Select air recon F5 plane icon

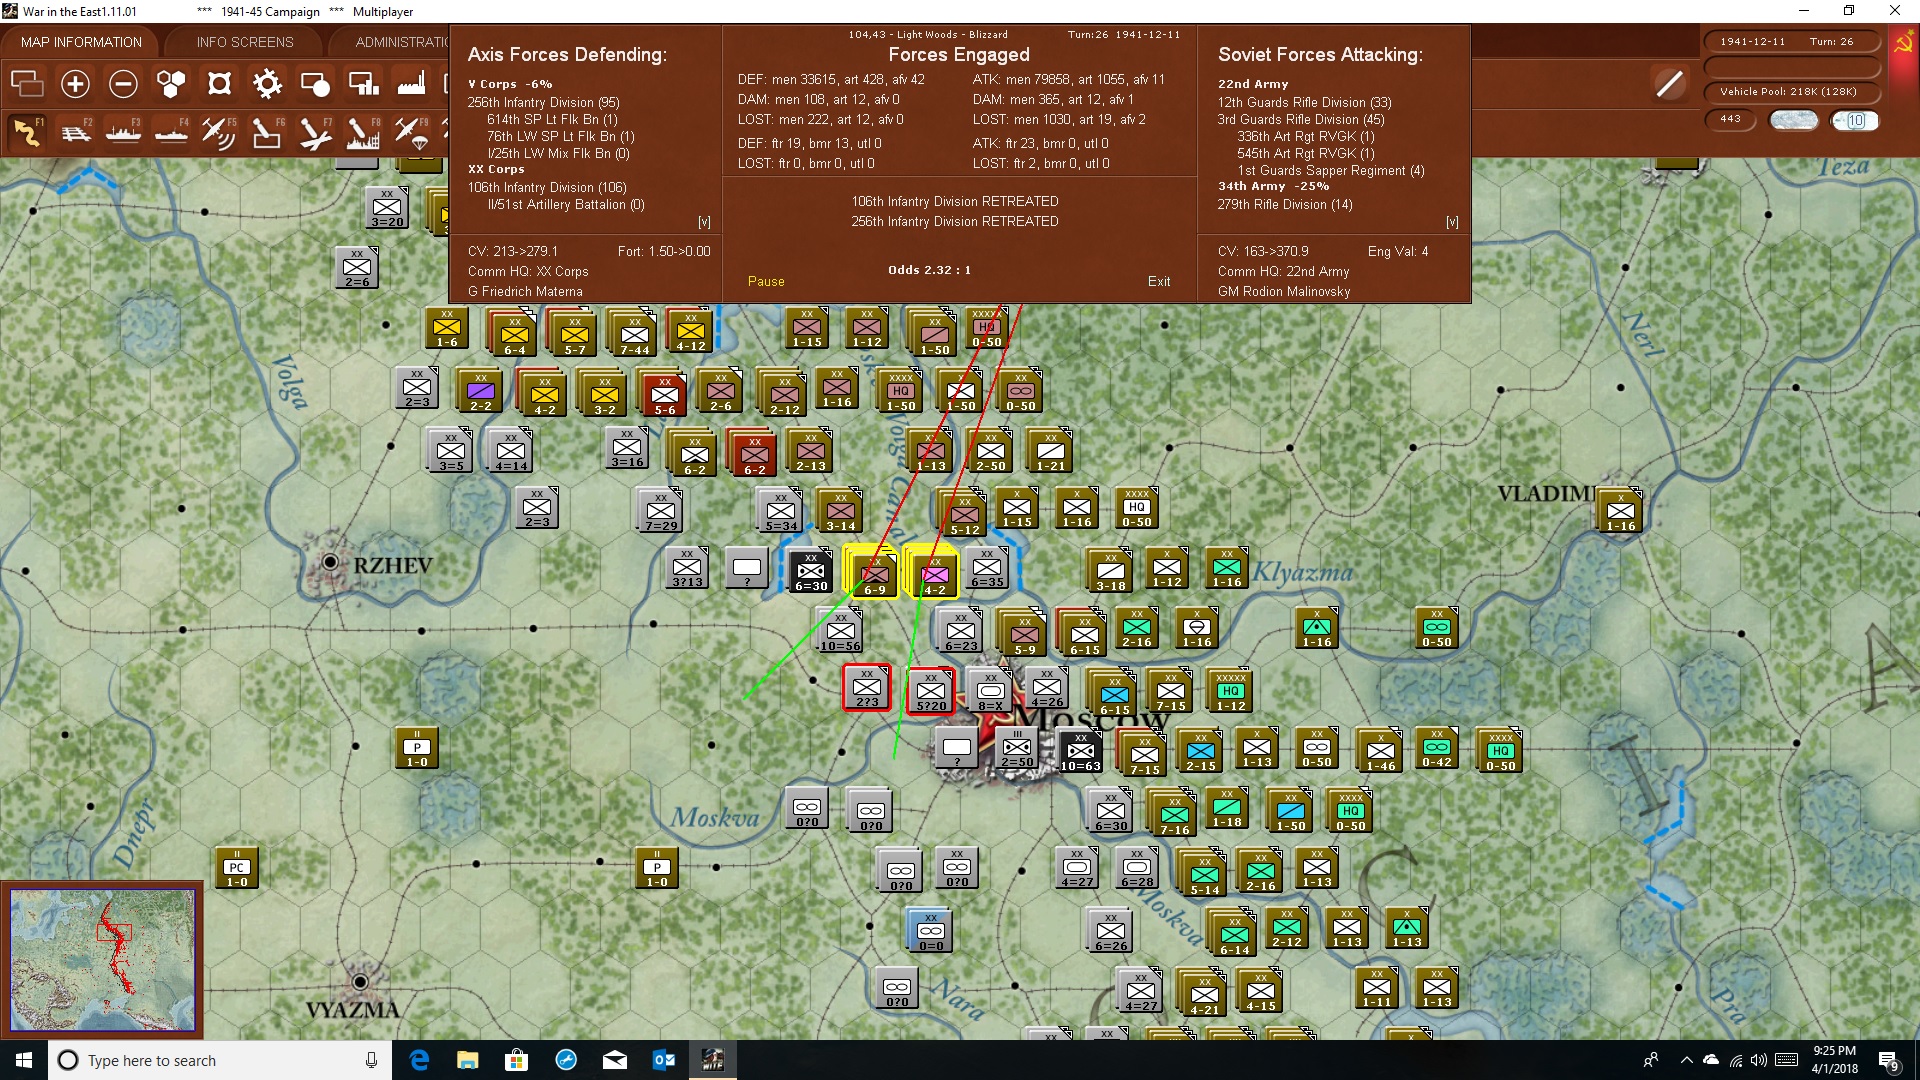219,132
